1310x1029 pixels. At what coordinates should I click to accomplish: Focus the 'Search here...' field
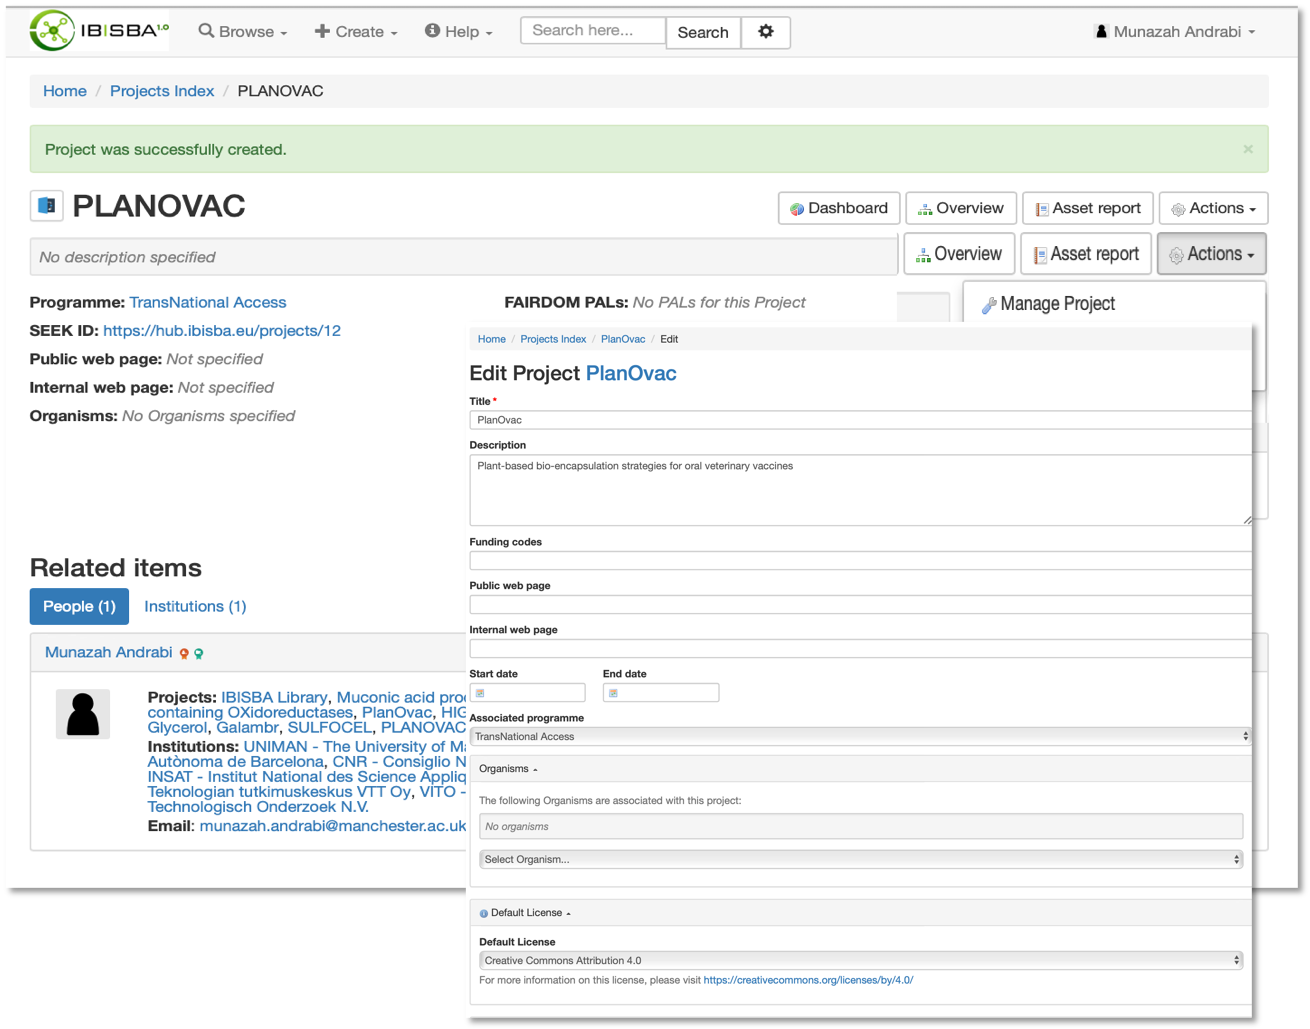point(593,31)
